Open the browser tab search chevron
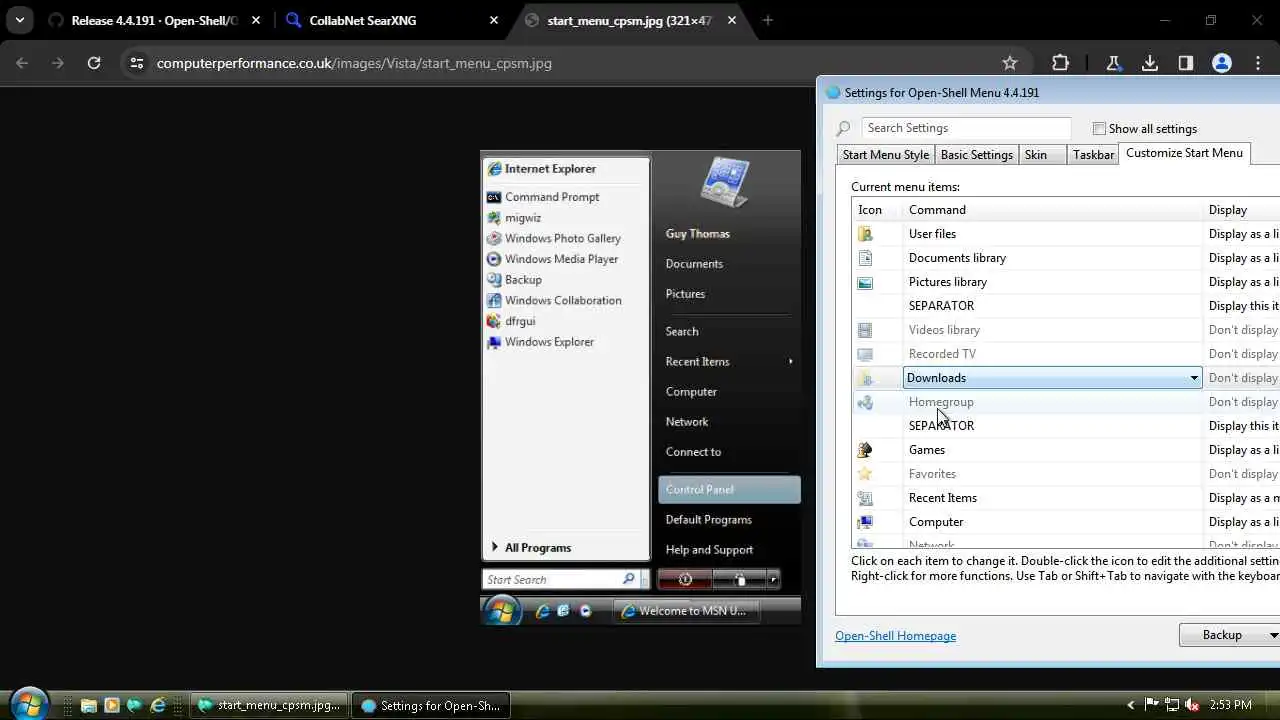Image resolution: width=1280 pixels, height=720 pixels. click(x=20, y=20)
